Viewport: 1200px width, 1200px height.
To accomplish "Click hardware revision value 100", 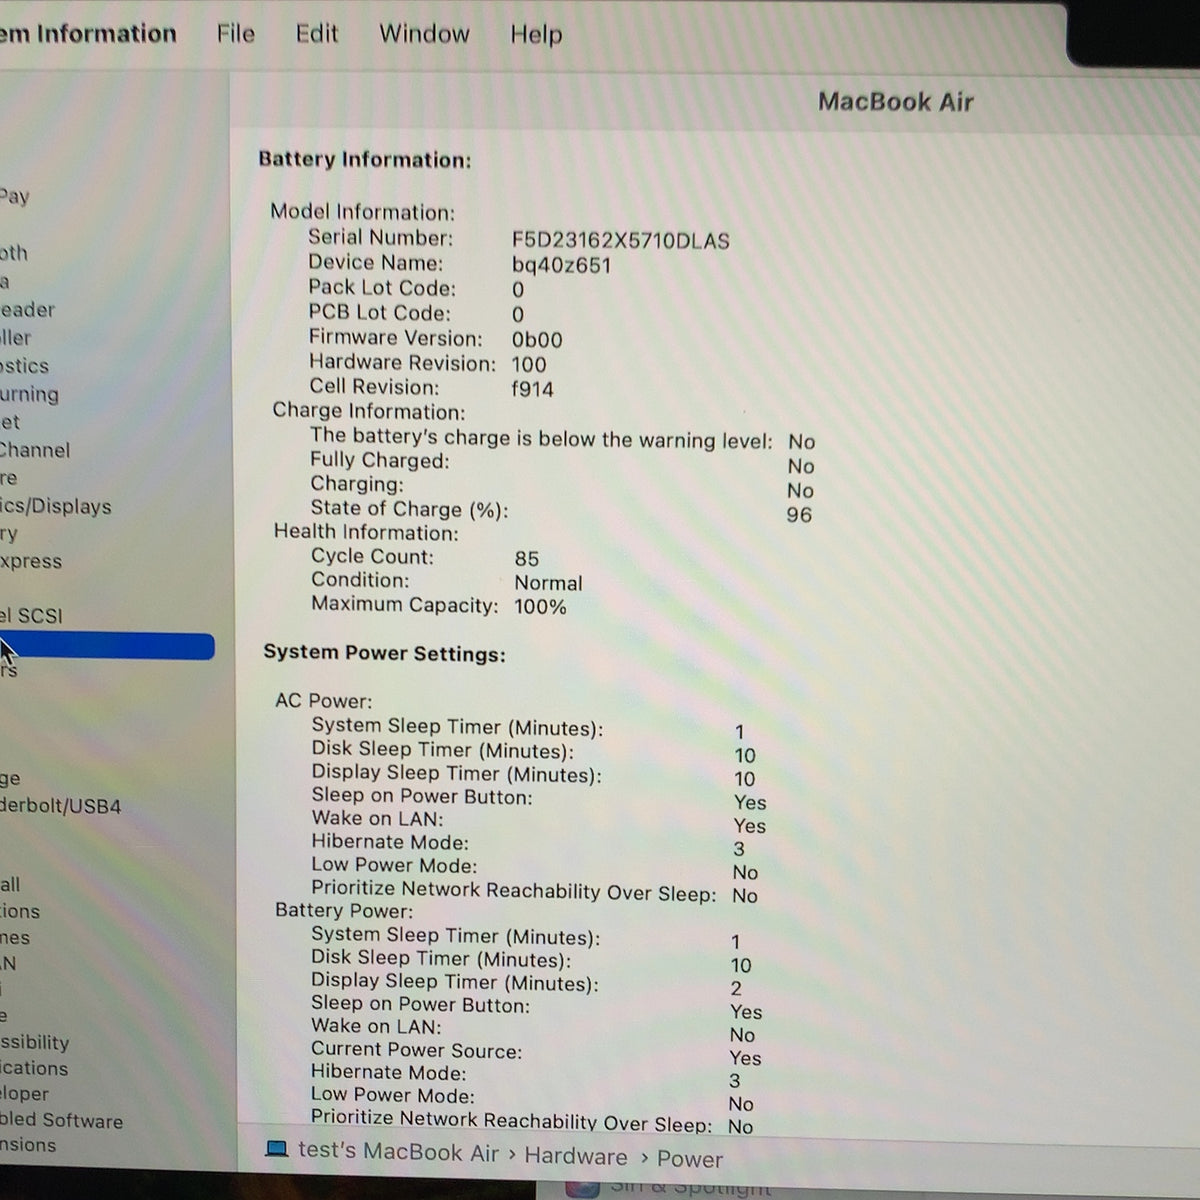I will [529, 365].
